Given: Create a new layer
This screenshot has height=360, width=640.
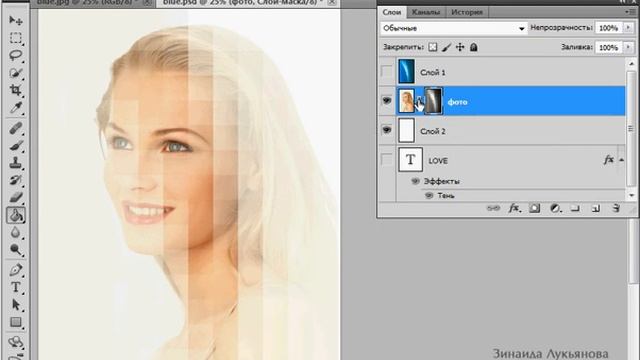Looking at the screenshot, I should coord(596,209).
